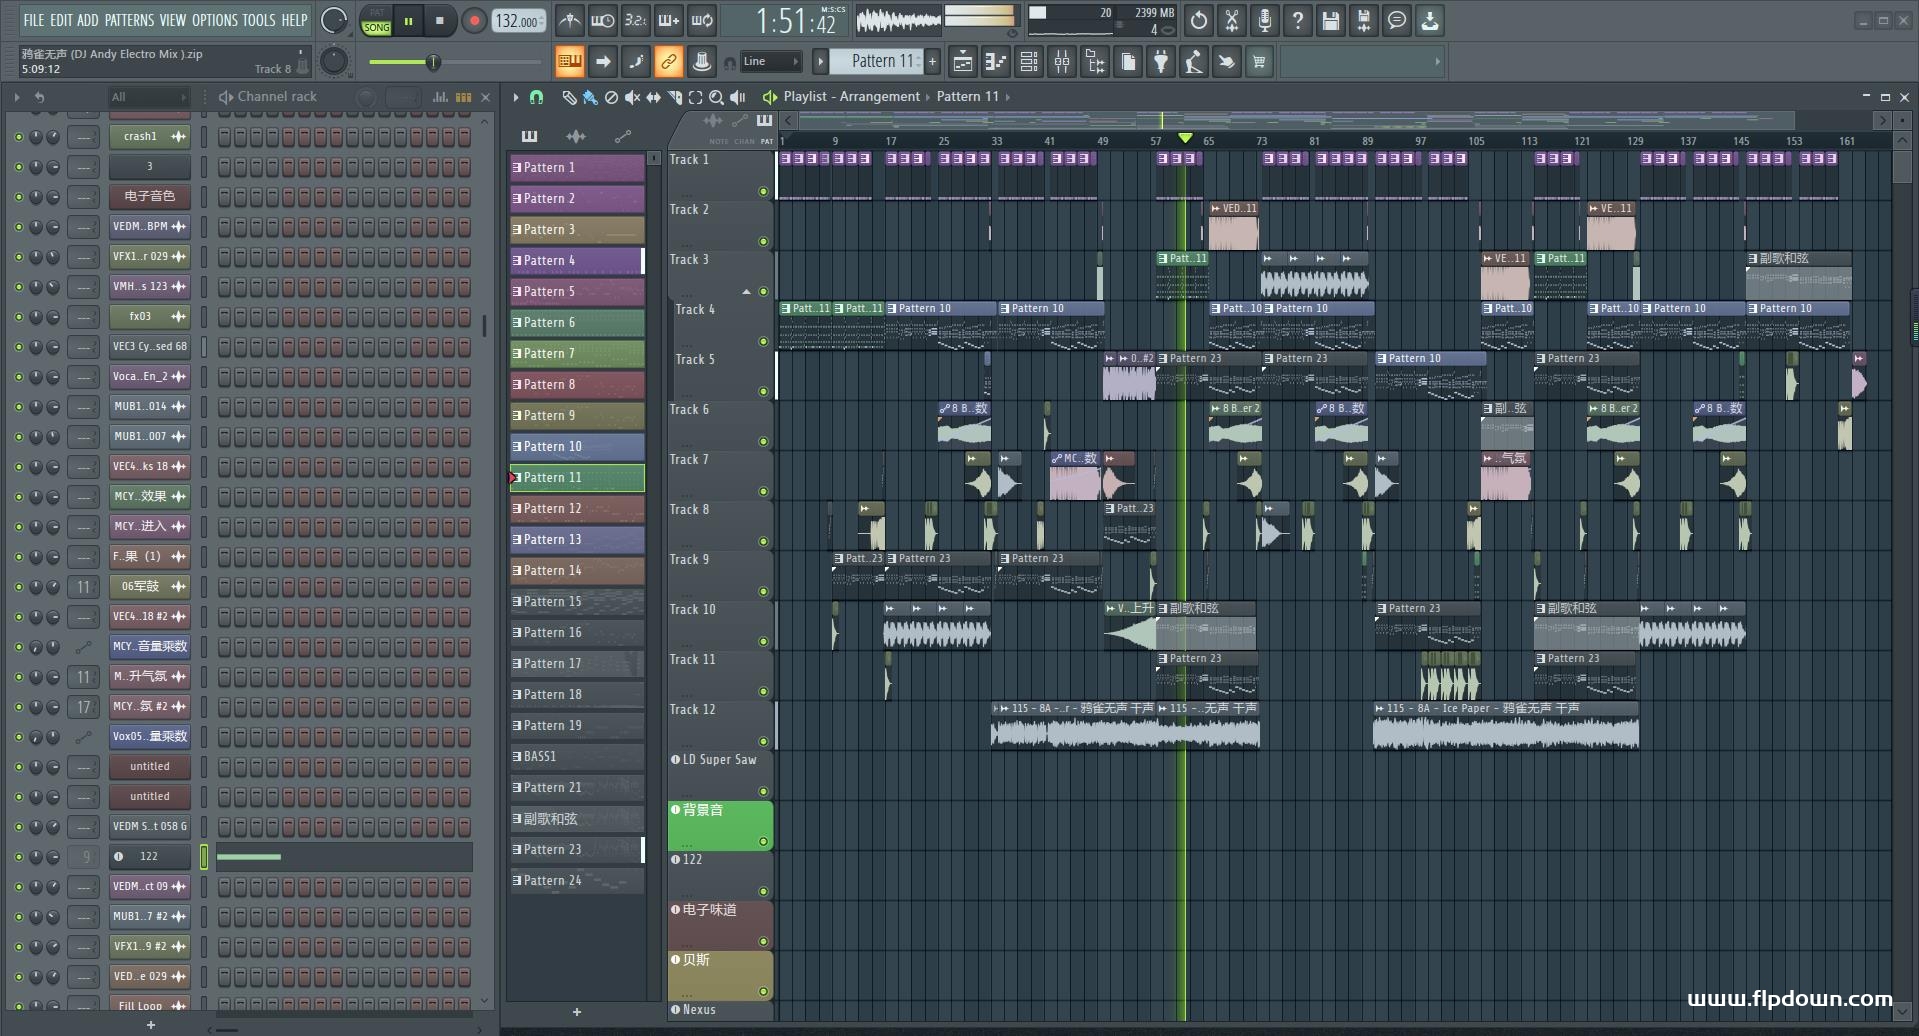Open the Line snap dropdown

coord(770,61)
